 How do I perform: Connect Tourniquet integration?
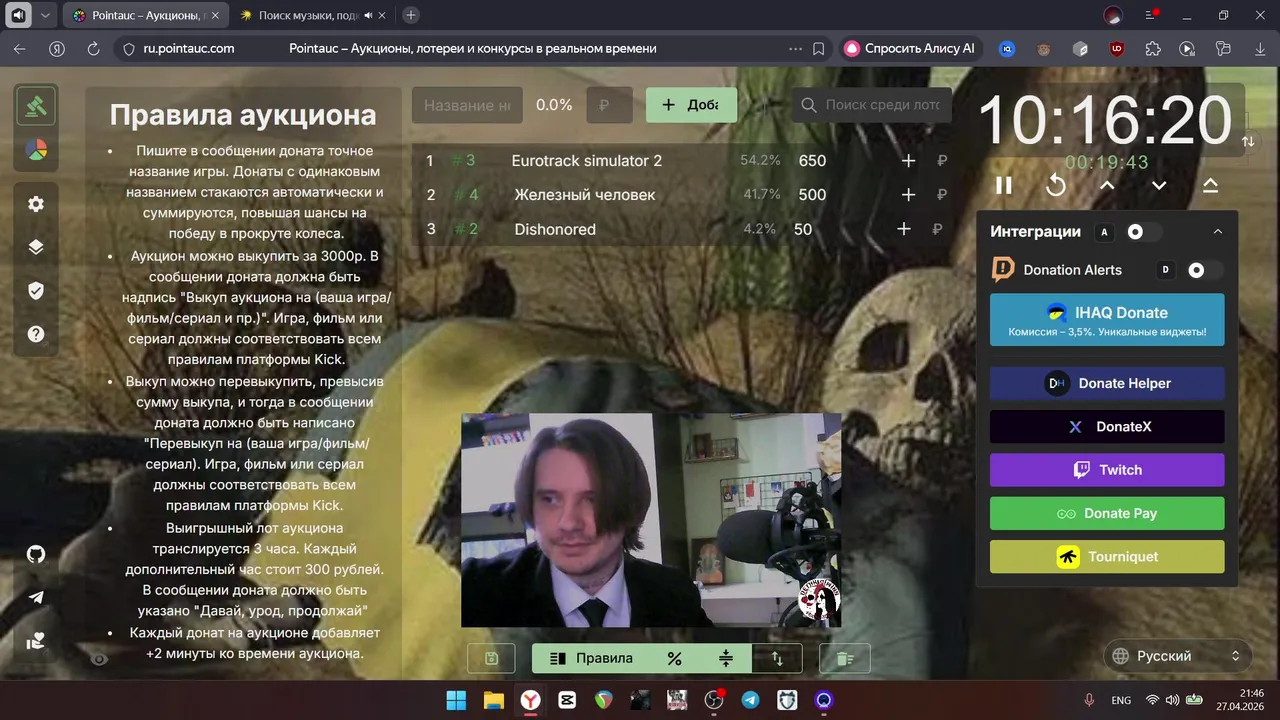[x=1107, y=557]
